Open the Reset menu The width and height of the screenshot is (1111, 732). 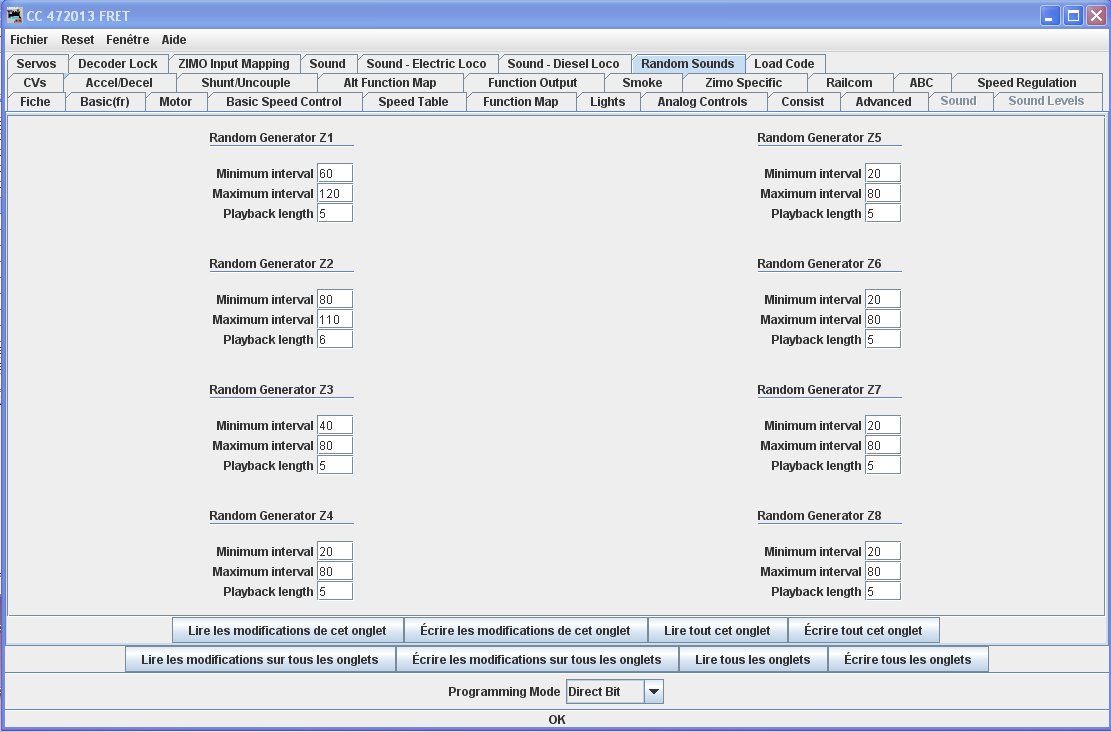coord(77,40)
